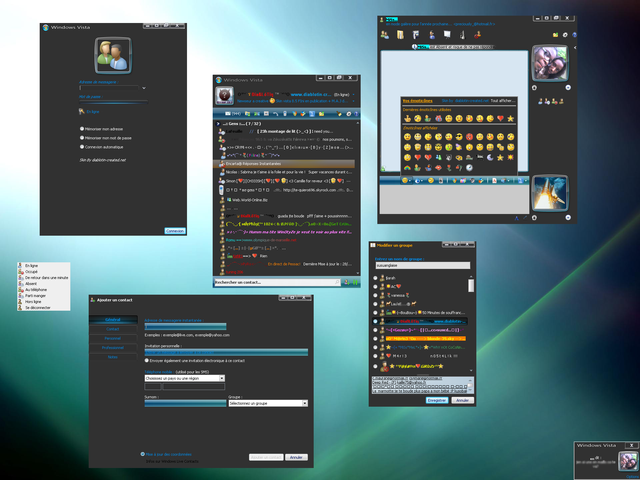Click the block contact icon in chat window toolbar
The height and width of the screenshot is (480, 640).
coord(478,35)
